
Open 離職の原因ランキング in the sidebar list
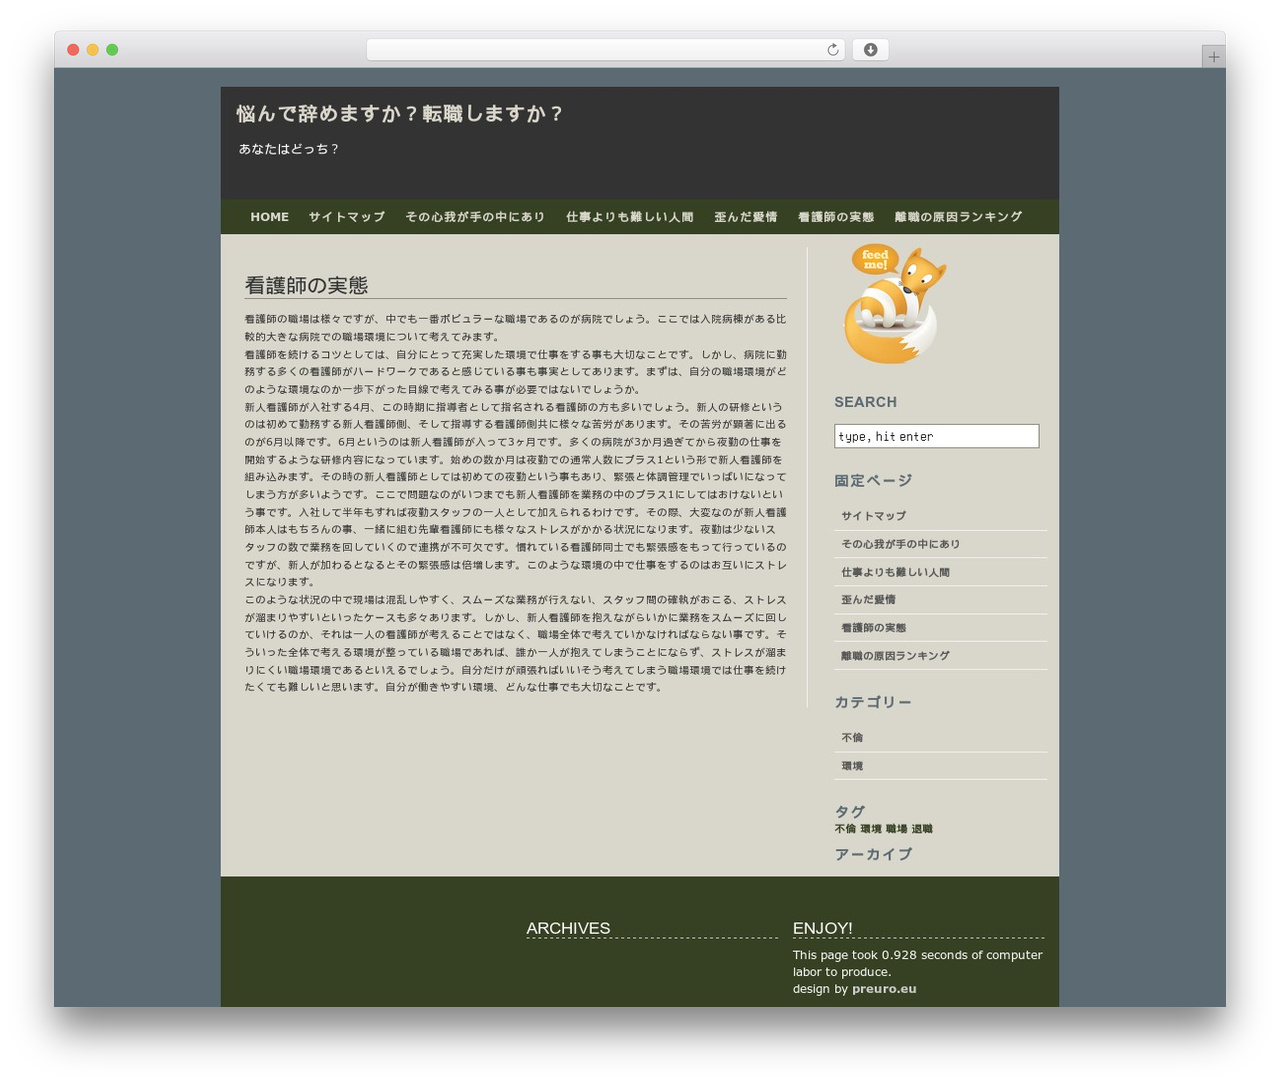pyautogui.click(x=895, y=656)
